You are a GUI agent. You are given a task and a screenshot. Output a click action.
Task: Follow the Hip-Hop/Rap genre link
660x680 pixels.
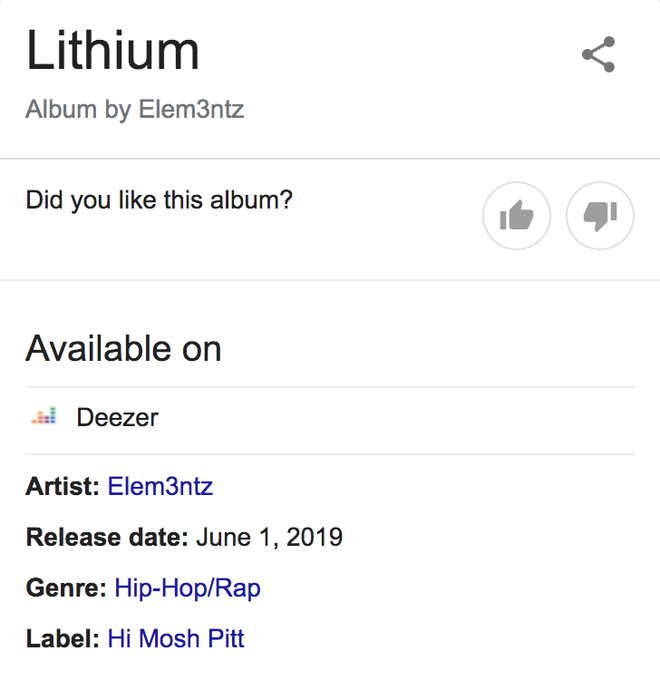tap(187, 588)
